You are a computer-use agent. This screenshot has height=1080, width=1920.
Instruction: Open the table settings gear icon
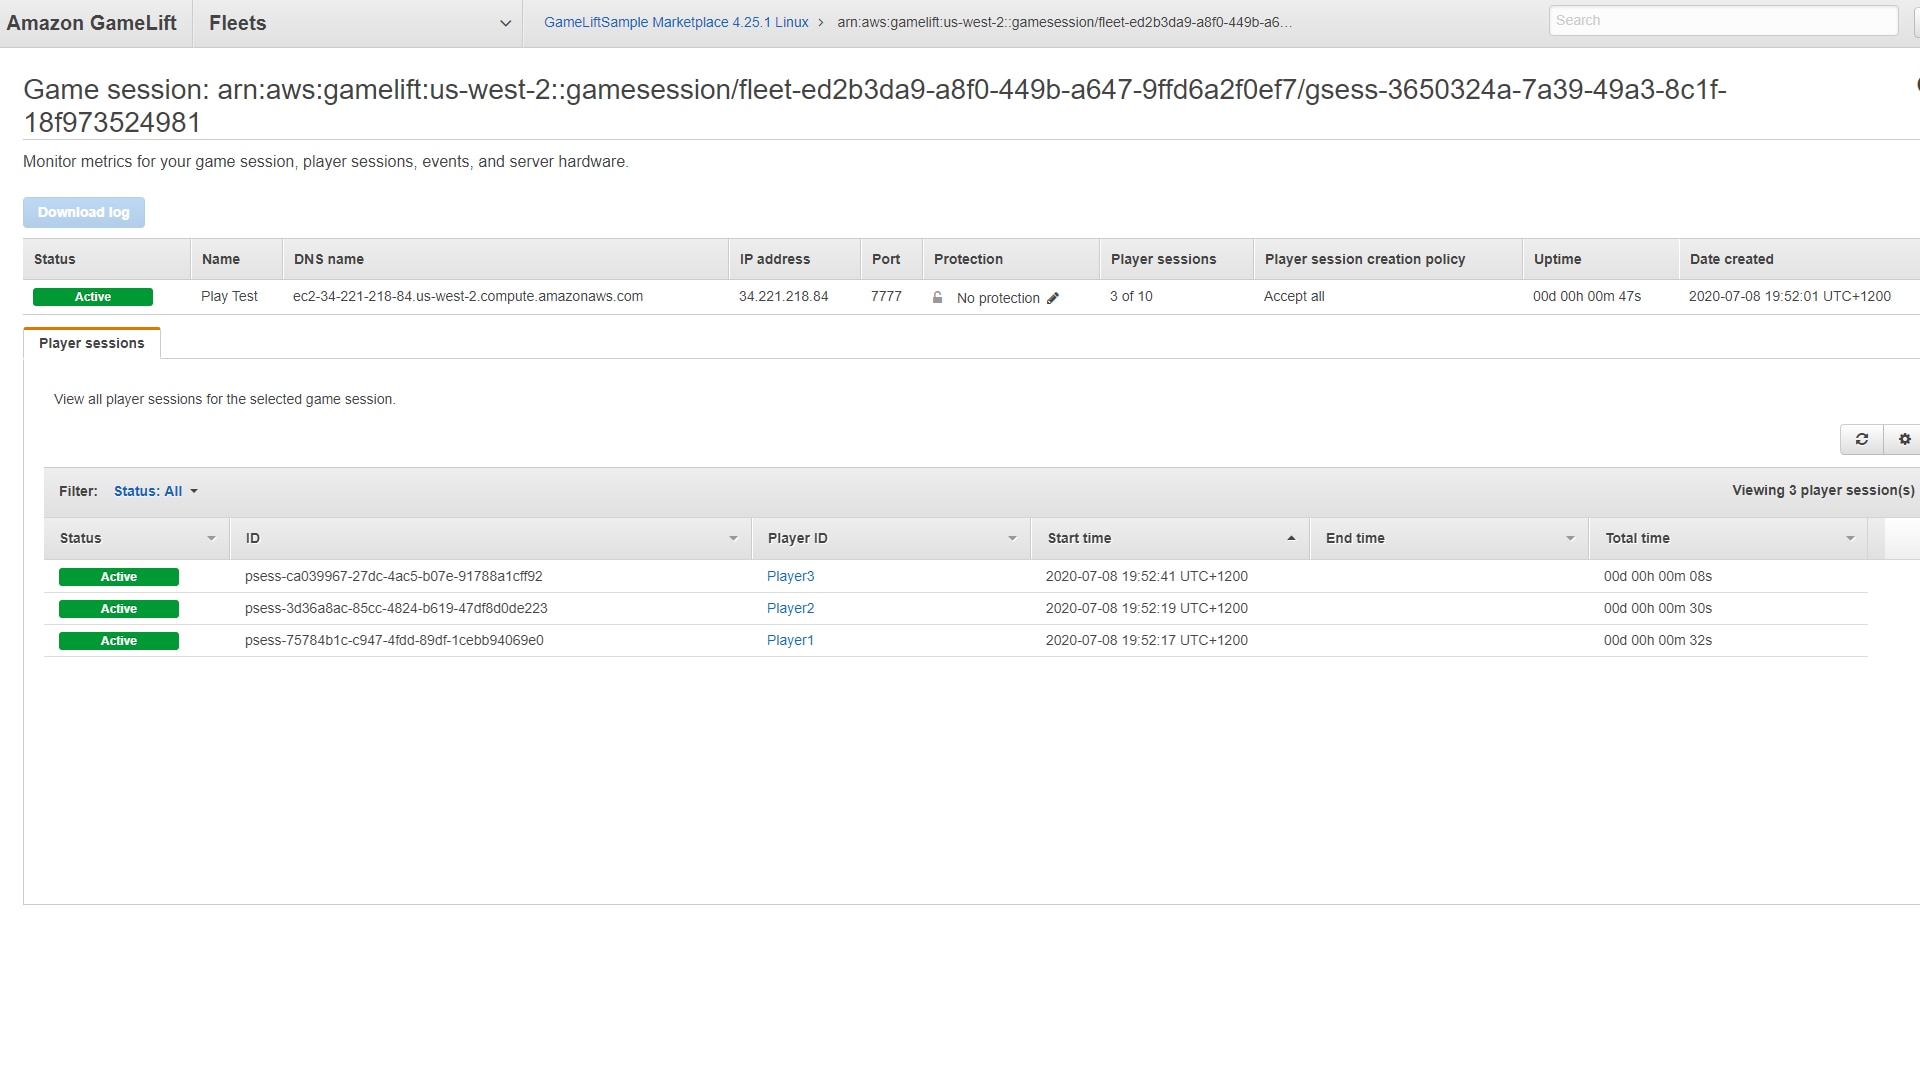[1904, 439]
